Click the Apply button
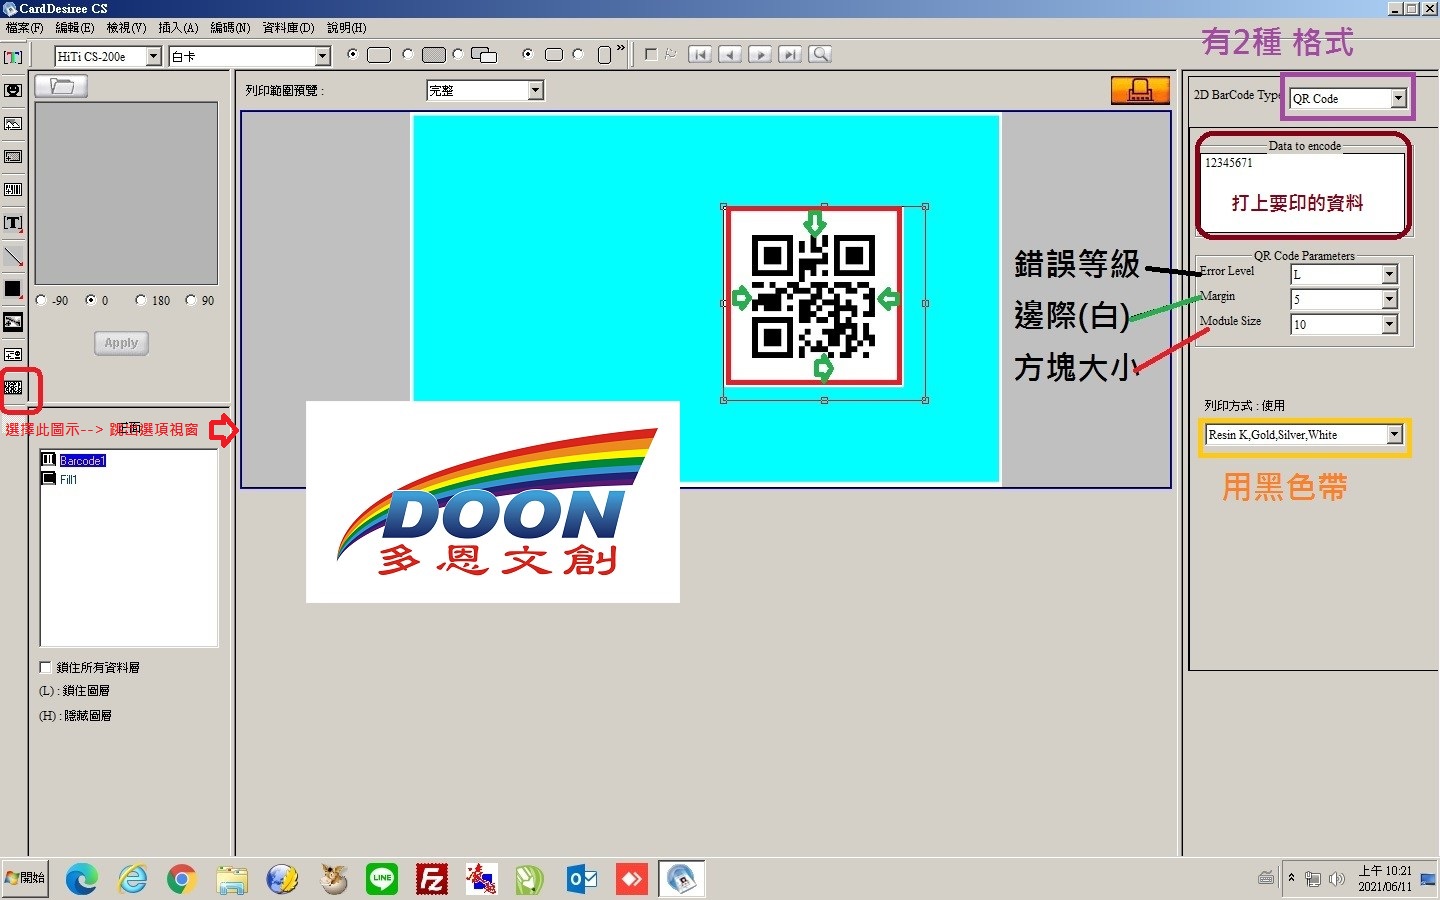1440x900 pixels. click(121, 343)
